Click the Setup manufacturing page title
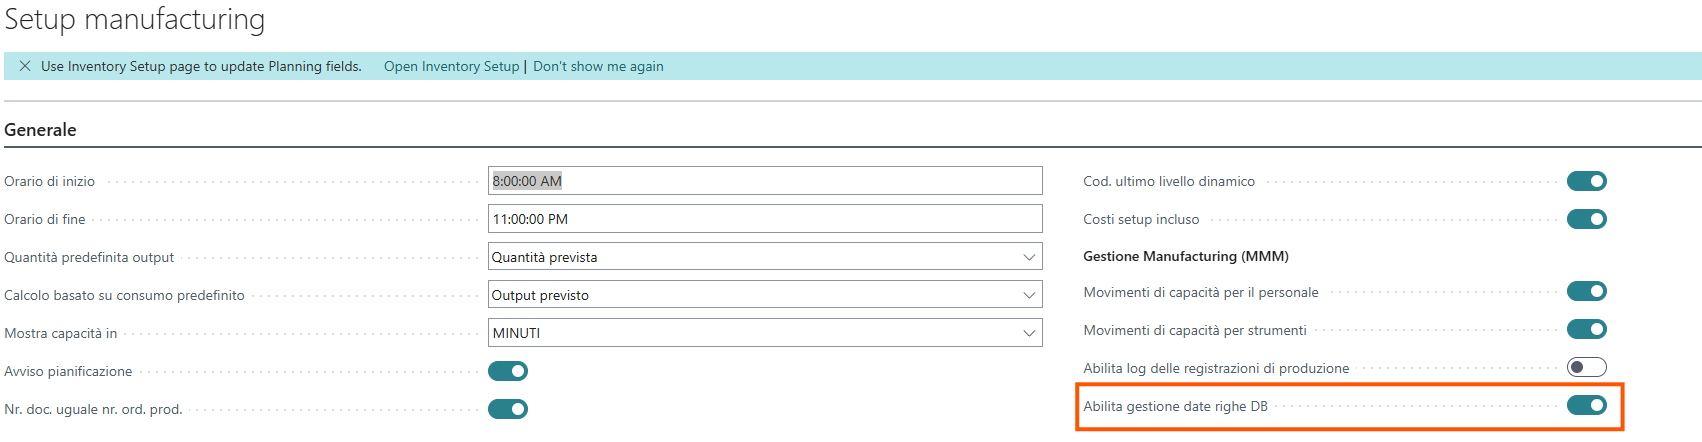This screenshot has width=1702, height=442. click(x=135, y=20)
